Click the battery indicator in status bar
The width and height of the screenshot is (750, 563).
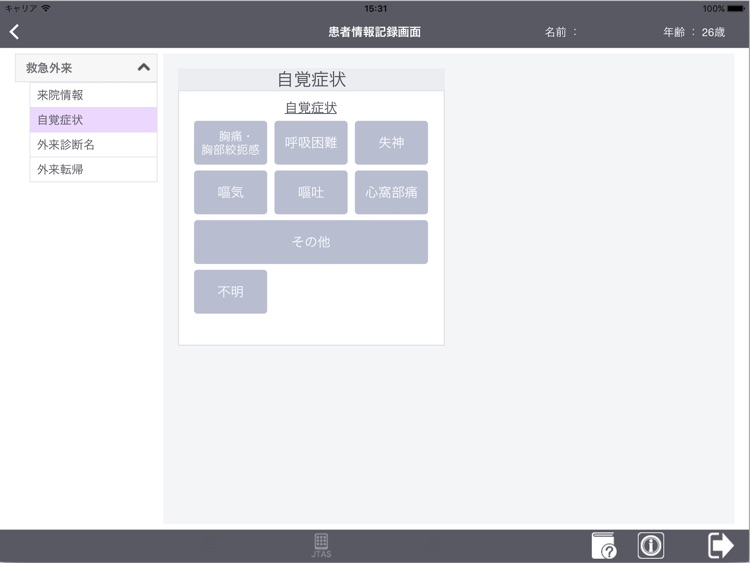736,9
